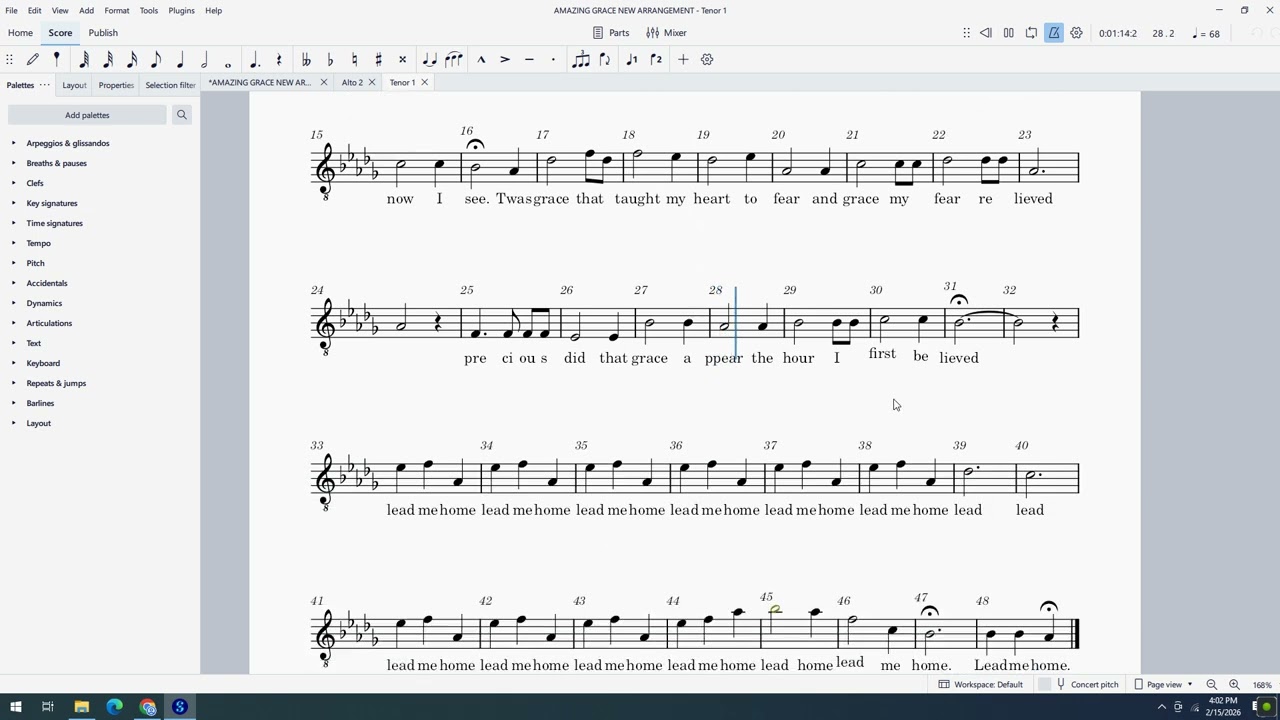Zoom out the score view

point(1212,685)
